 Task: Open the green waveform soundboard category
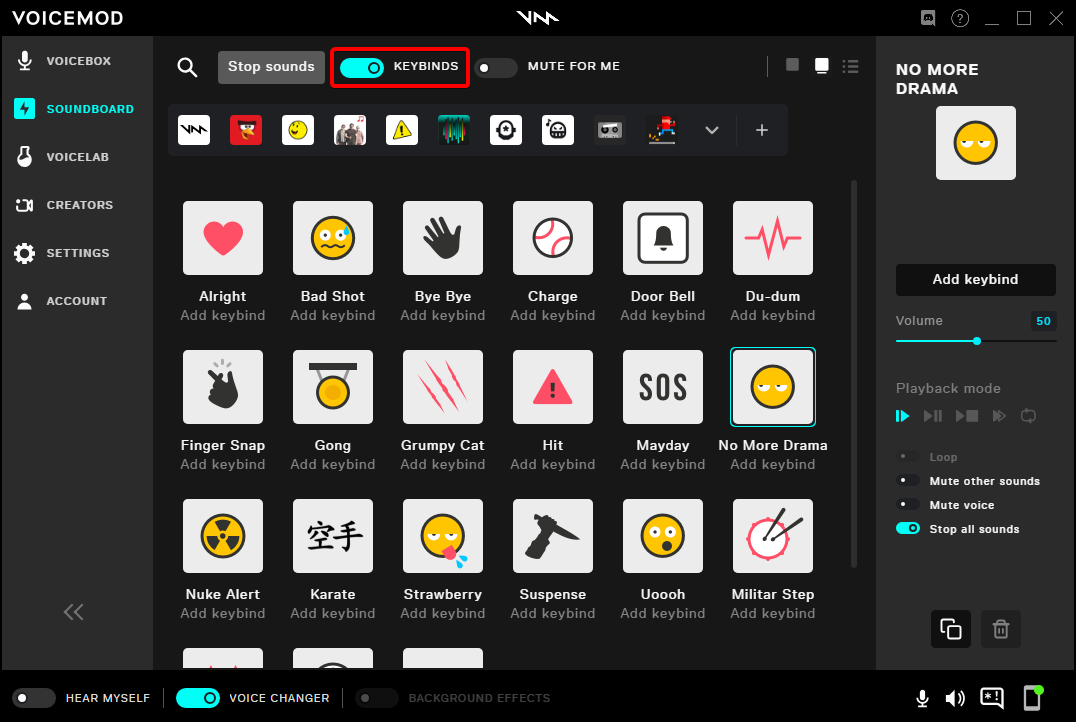click(454, 130)
